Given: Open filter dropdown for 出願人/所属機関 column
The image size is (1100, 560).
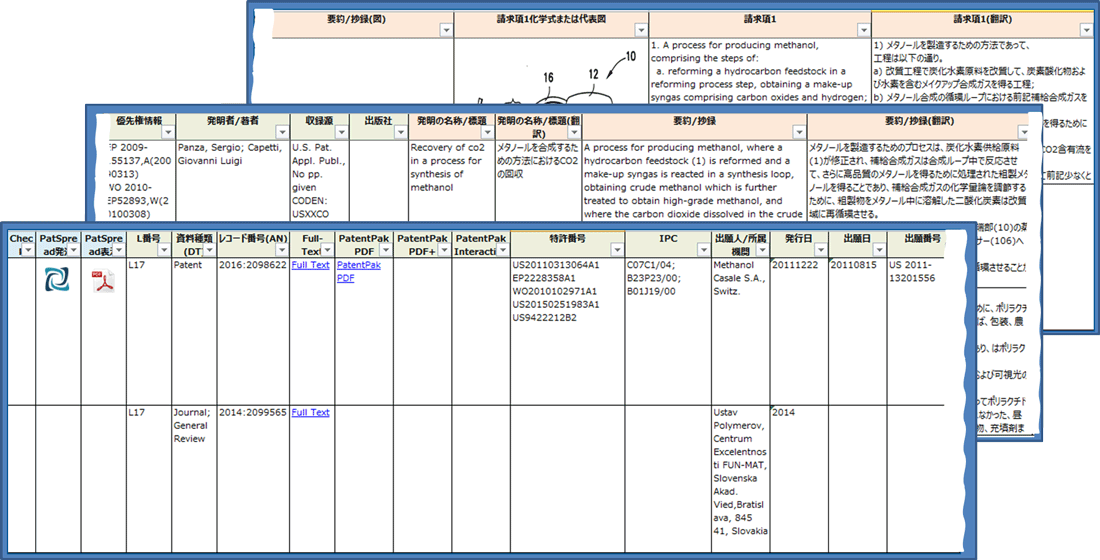Looking at the screenshot, I should [x=762, y=251].
